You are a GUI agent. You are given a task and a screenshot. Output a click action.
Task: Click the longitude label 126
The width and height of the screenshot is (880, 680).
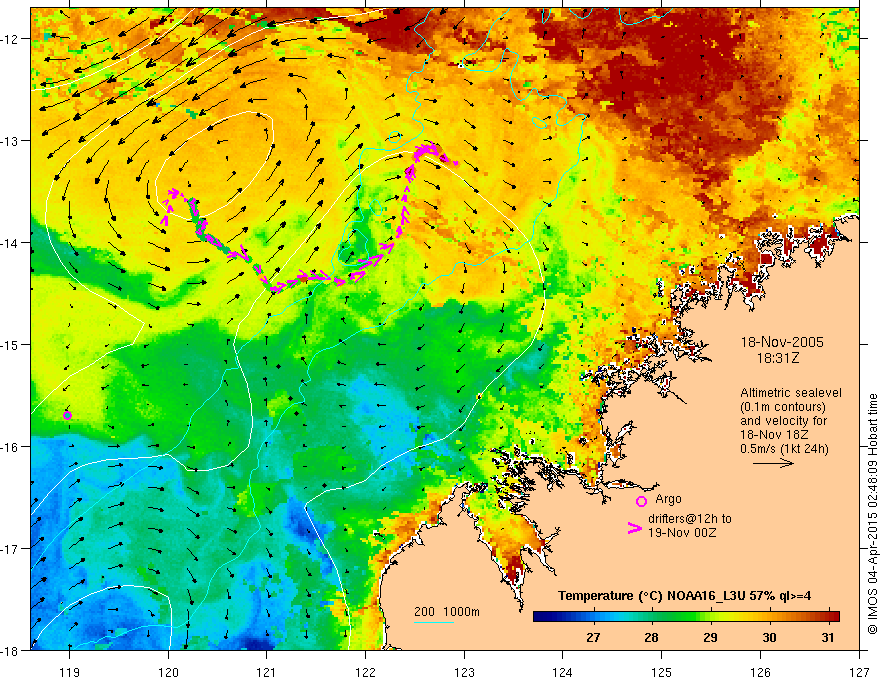coord(760,672)
